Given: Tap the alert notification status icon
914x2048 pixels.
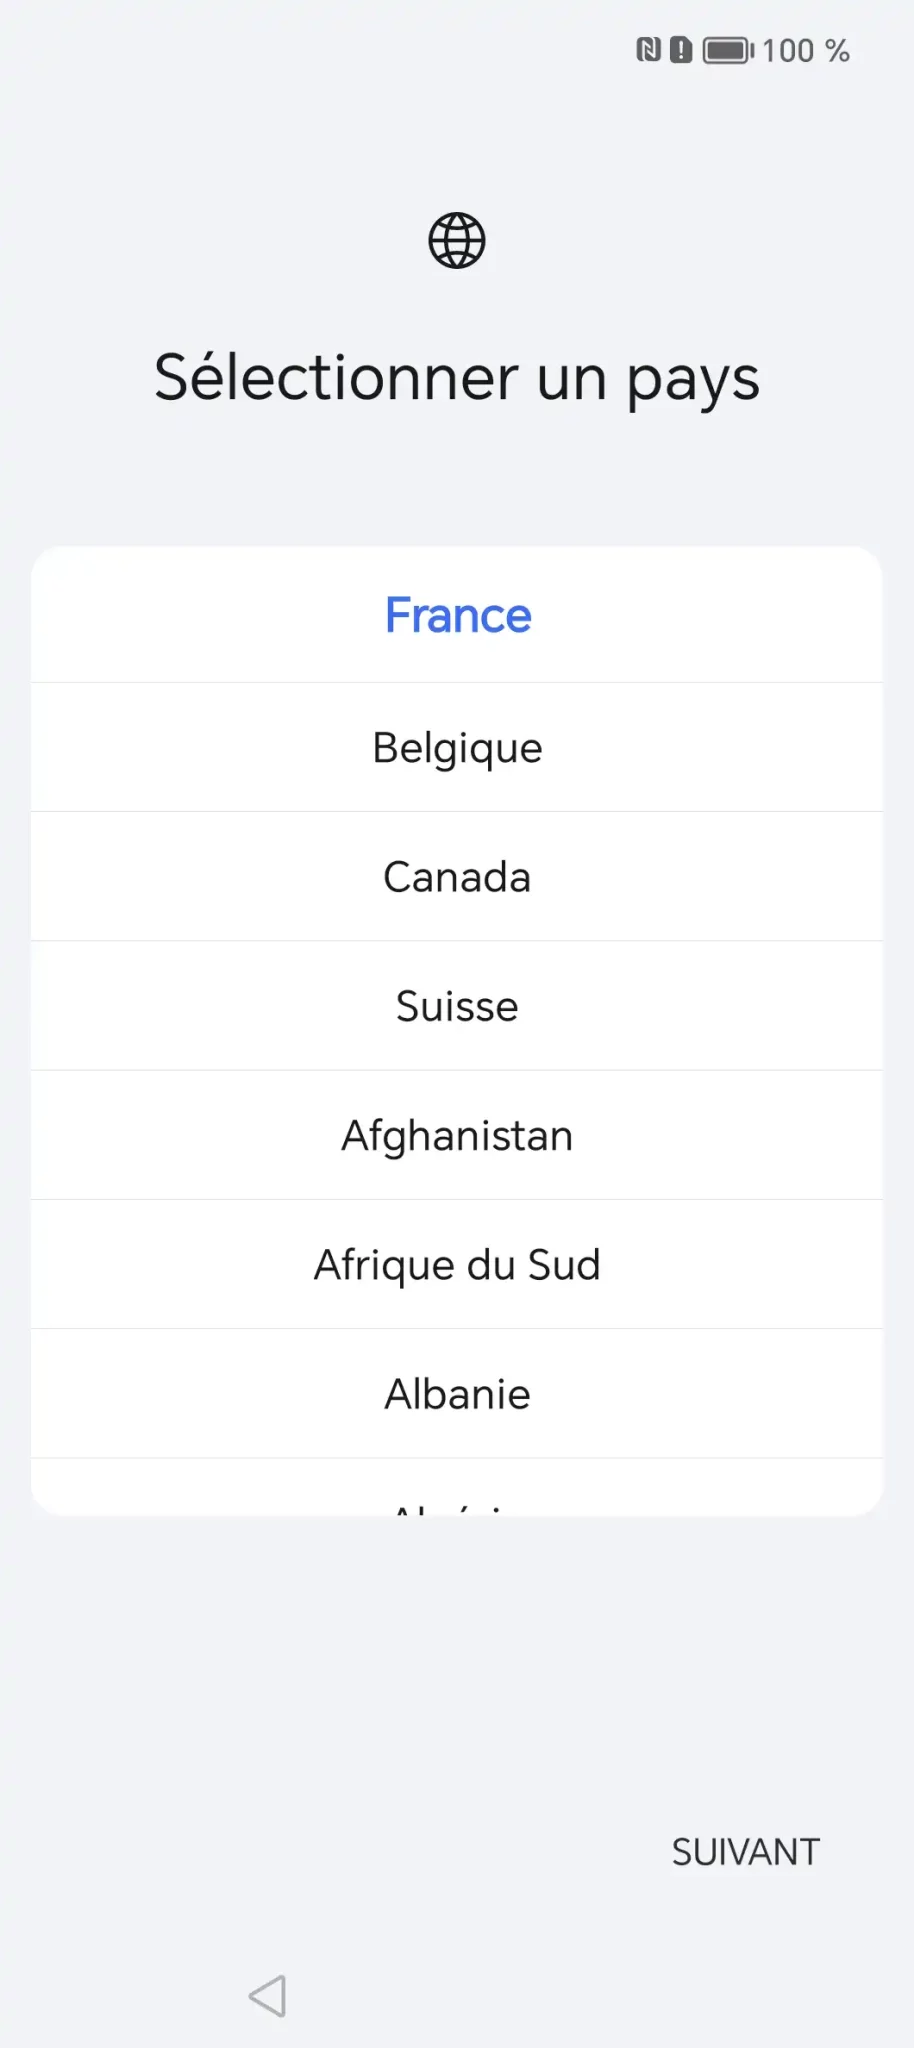Looking at the screenshot, I should pos(681,50).
